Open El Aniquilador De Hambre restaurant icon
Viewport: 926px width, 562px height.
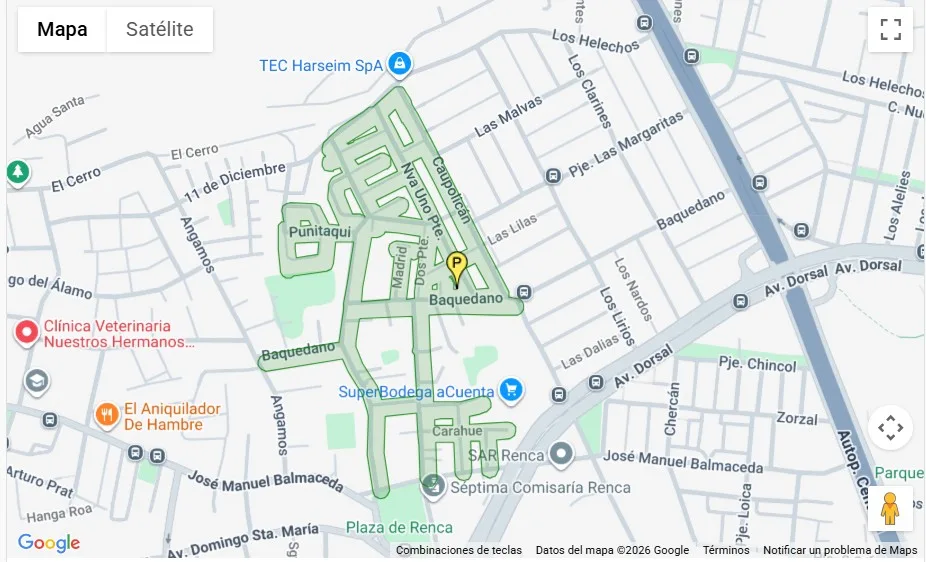click(x=107, y=415)
